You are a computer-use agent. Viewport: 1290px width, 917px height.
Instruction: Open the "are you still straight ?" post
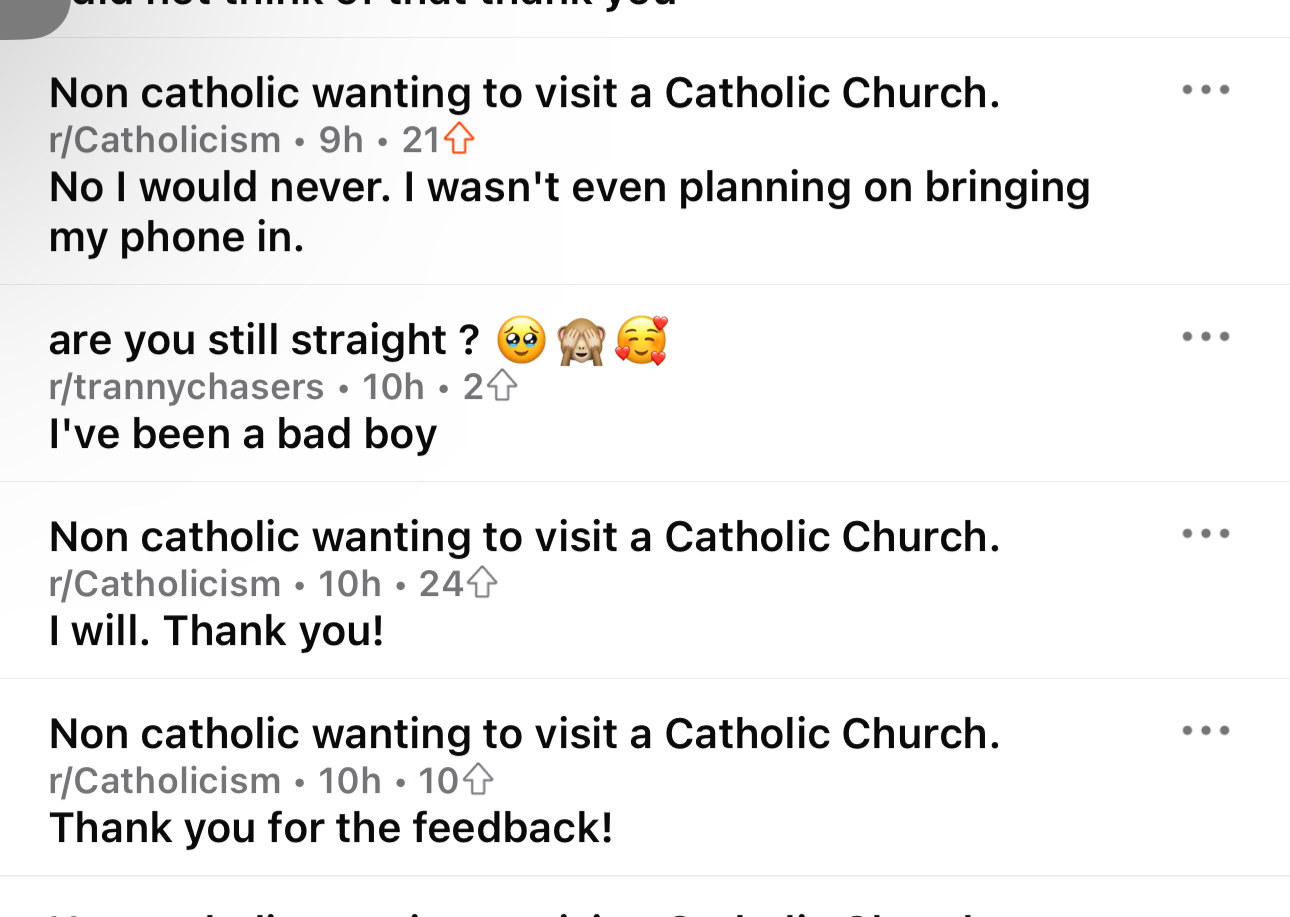click(x=358, y=340)
